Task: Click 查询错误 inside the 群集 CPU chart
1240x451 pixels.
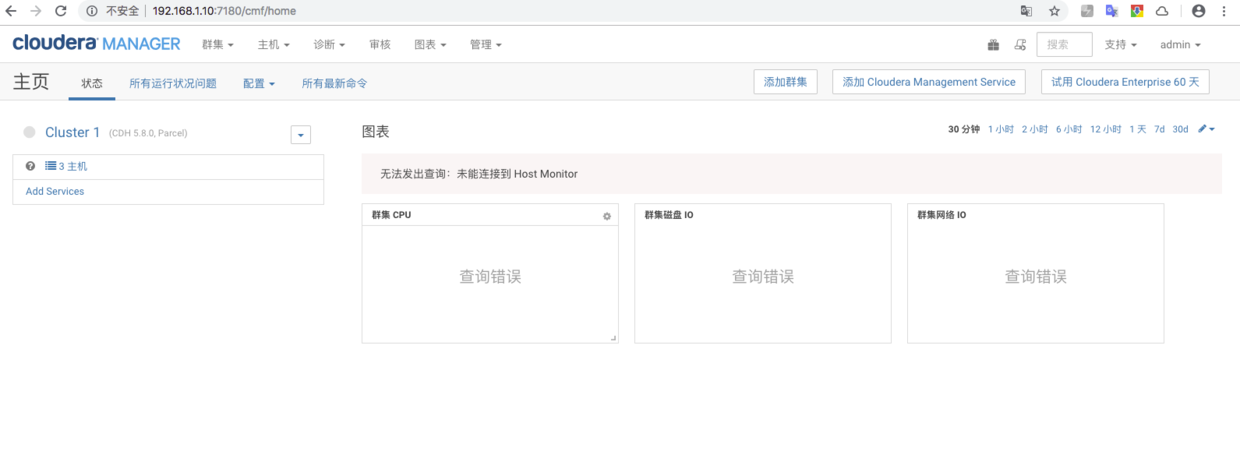Action: (490, 277)
